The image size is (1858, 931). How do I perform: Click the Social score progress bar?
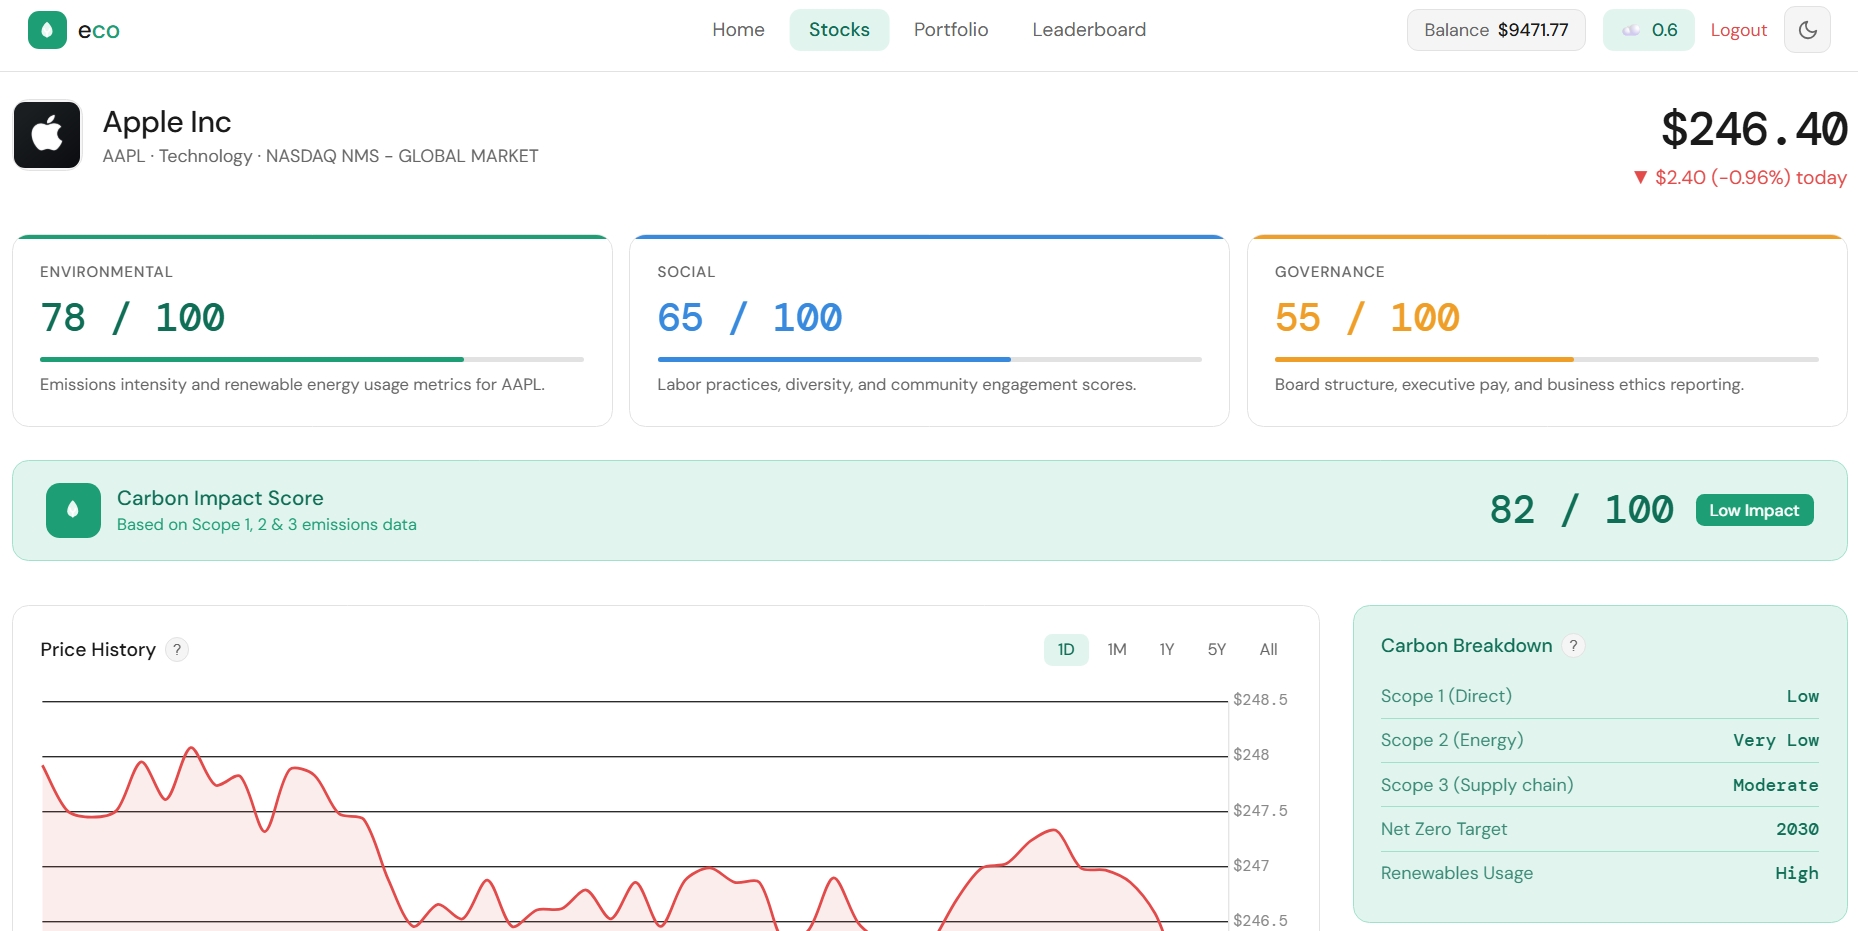(929, 359)
